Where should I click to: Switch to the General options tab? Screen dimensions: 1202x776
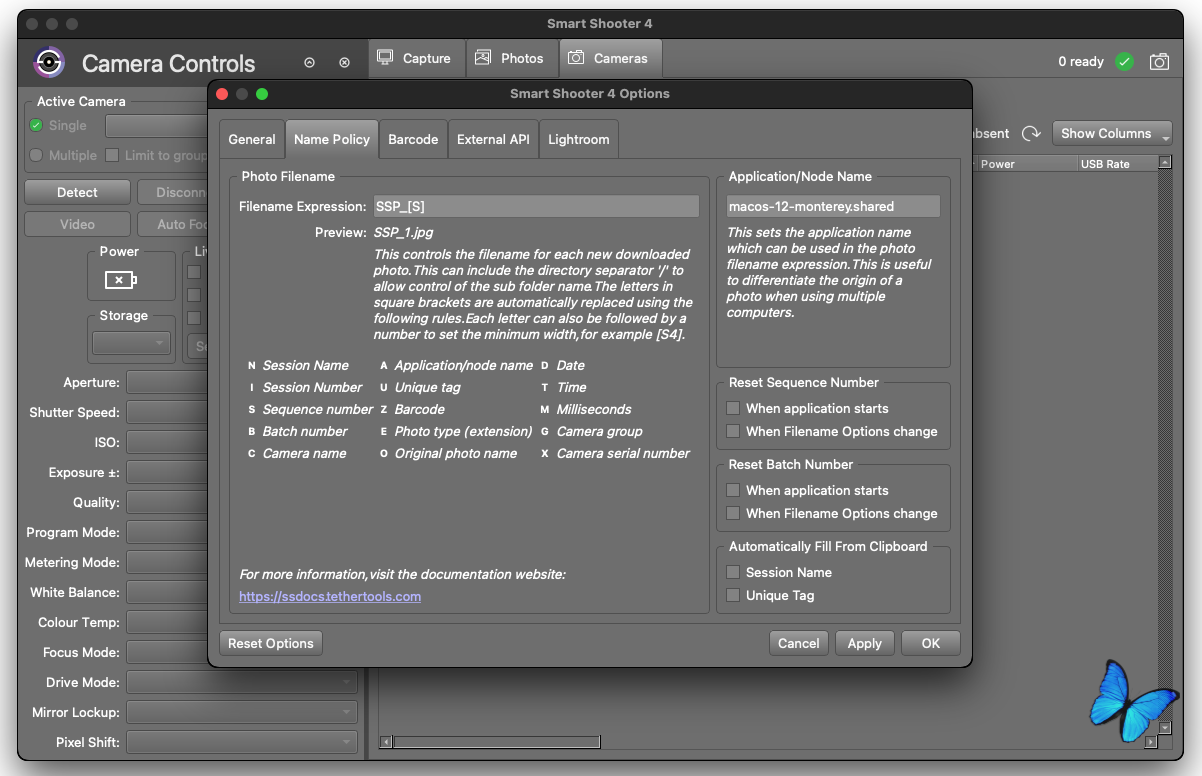252,139
